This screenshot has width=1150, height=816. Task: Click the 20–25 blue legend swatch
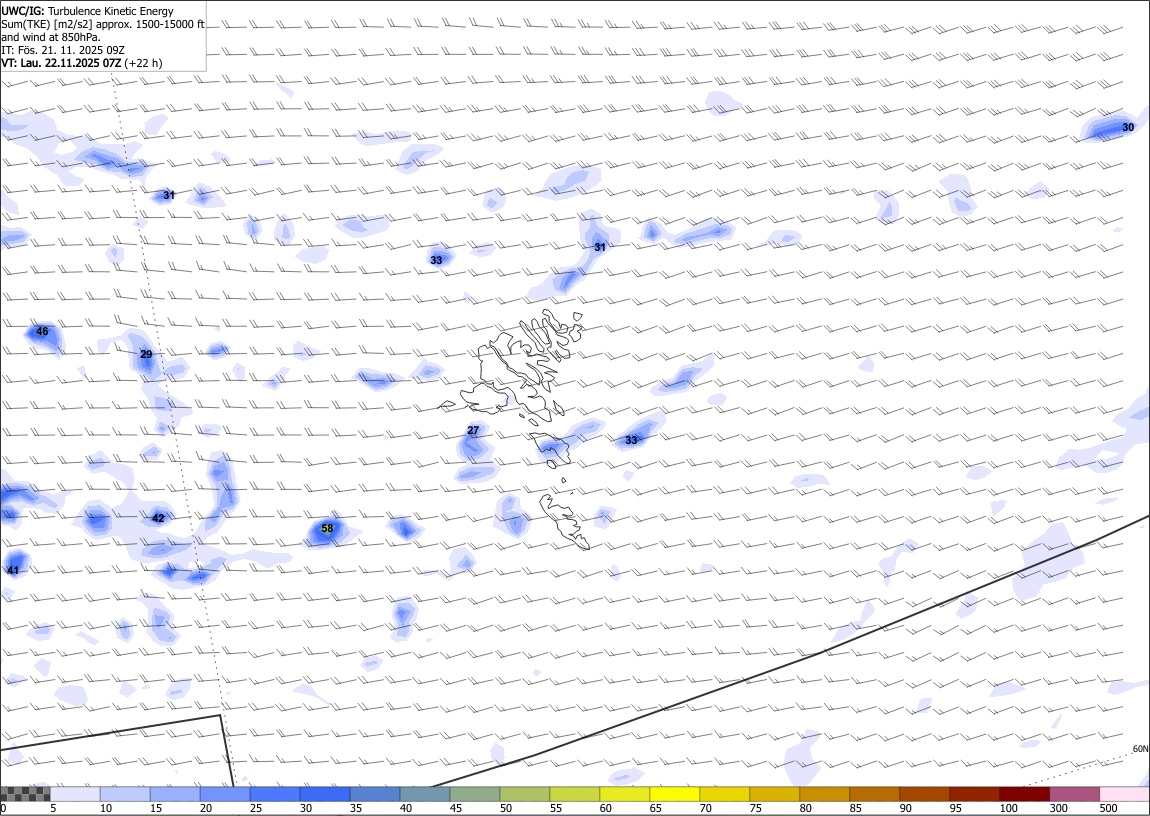pos(224,794)
